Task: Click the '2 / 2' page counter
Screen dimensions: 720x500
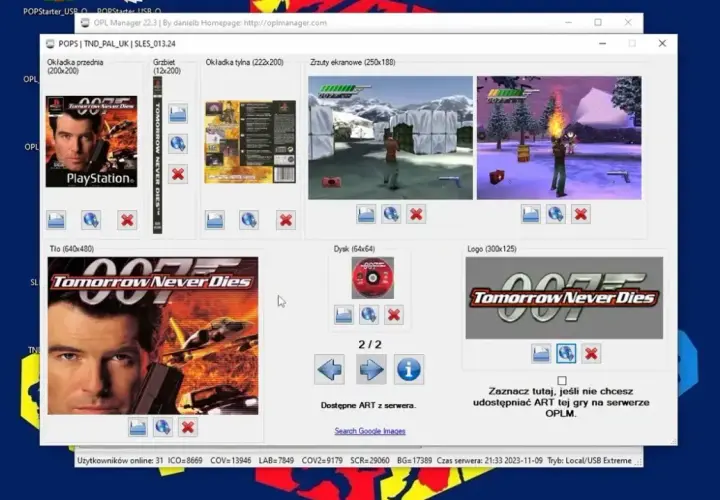Action: click(370, 344)
